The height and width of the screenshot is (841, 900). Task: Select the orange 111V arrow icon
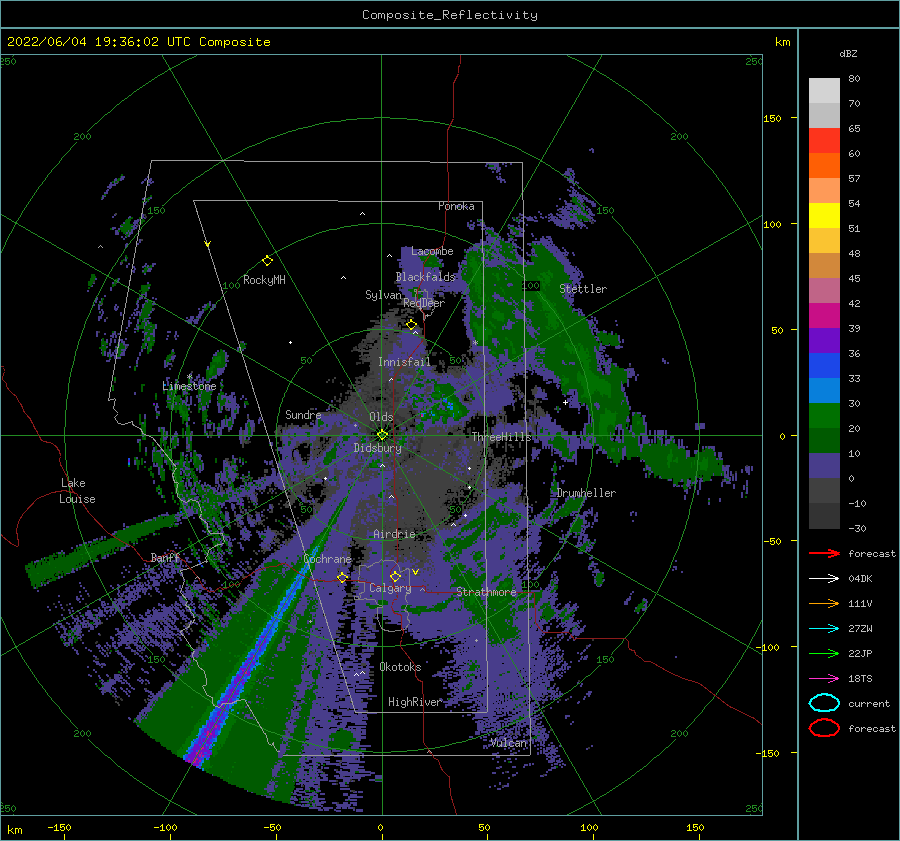point(824,603)
